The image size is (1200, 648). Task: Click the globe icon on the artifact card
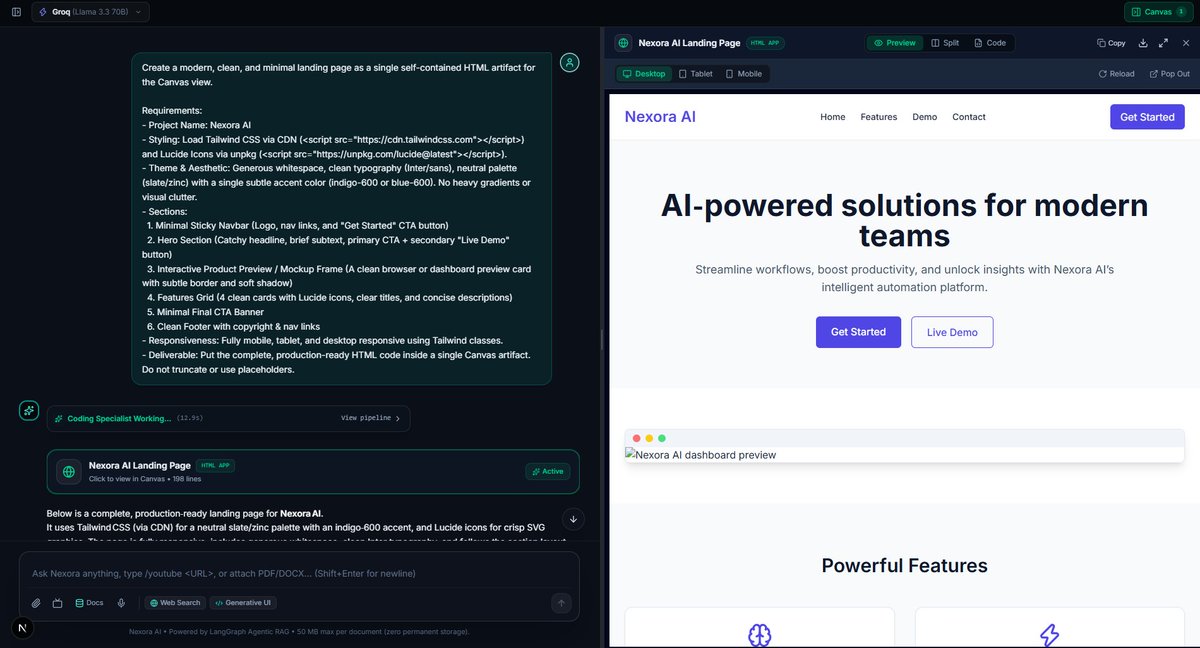(69, 471)
